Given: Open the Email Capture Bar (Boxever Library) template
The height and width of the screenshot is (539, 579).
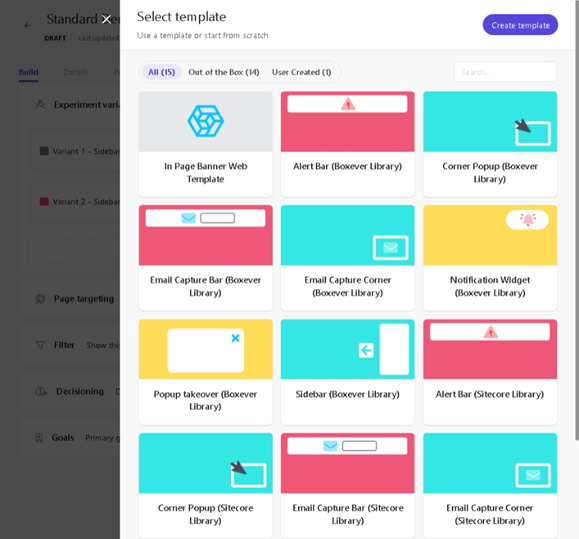Looking at the screenshot, I should (206, 258).
